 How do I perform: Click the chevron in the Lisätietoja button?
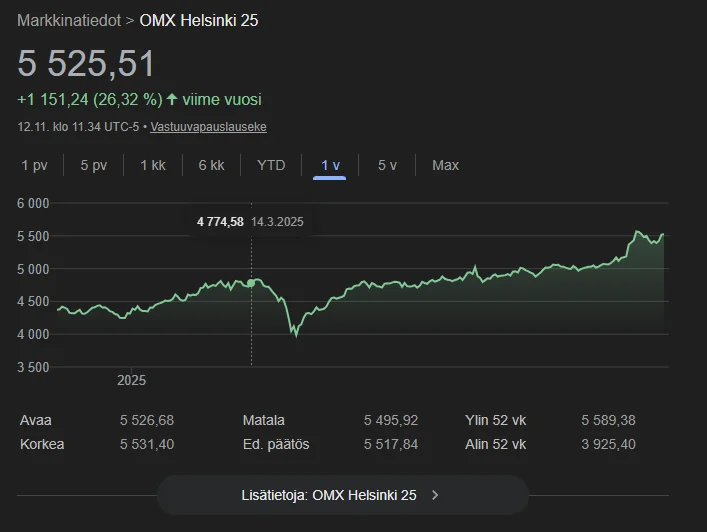[x=435, y=494]
